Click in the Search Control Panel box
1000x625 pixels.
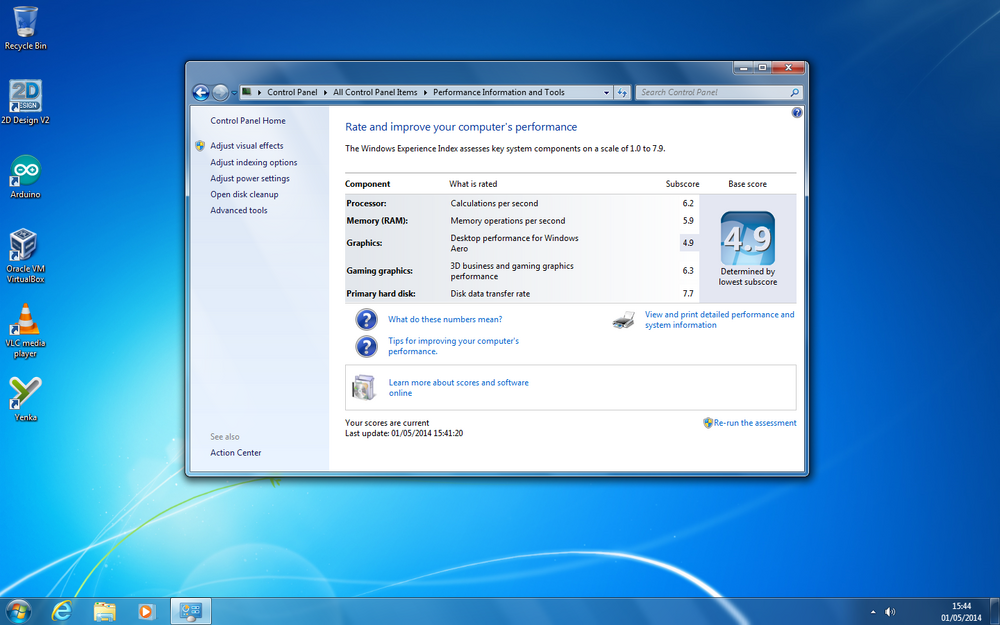tap(712, 92)
